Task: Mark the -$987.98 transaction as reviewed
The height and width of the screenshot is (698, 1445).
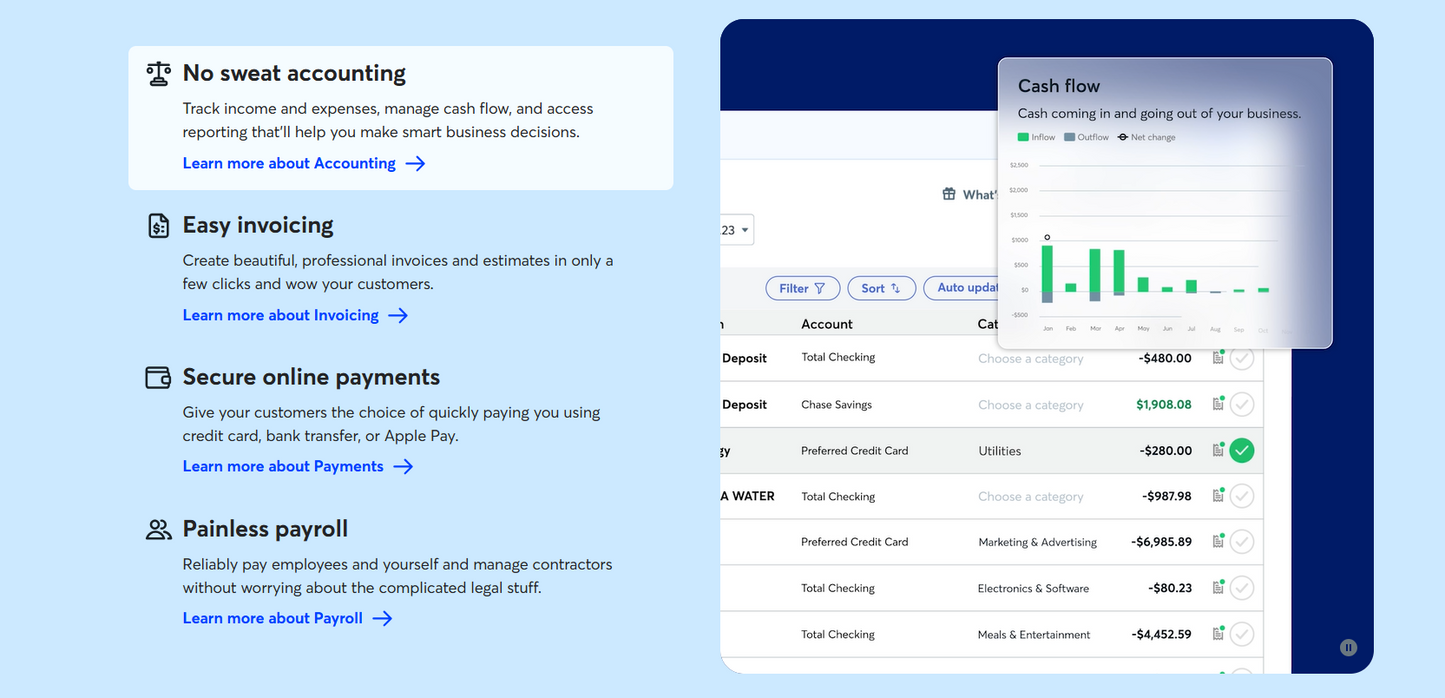Action: 1242,497
